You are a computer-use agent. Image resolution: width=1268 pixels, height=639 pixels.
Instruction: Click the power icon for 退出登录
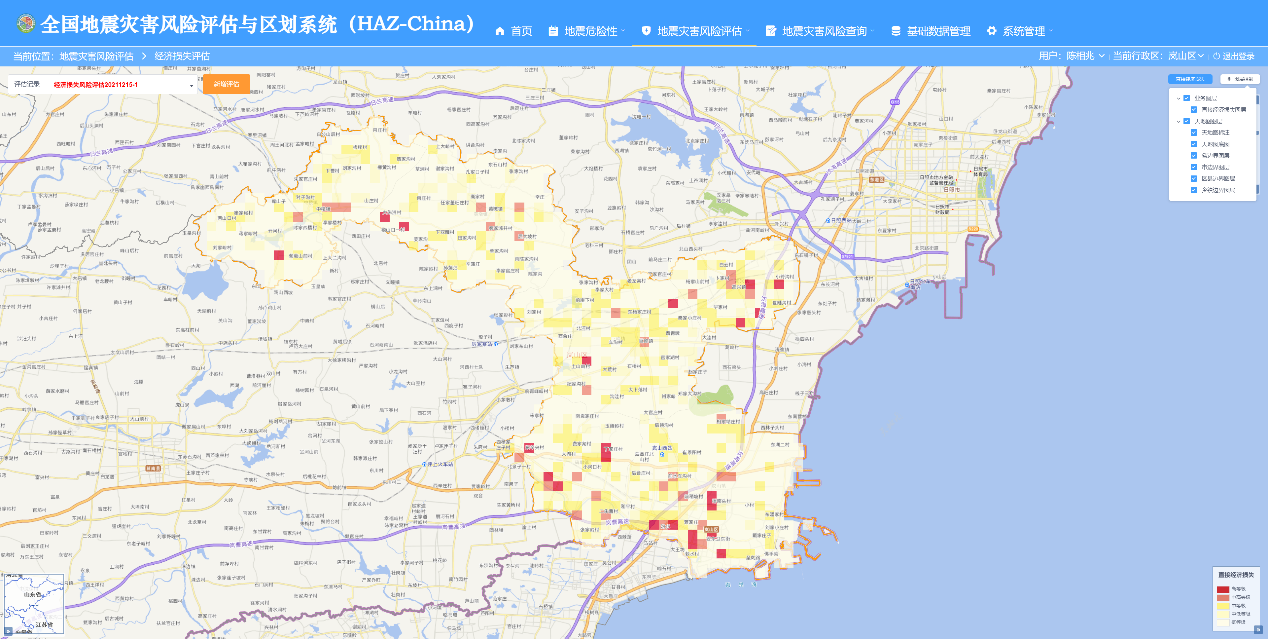click(1217, 56)
